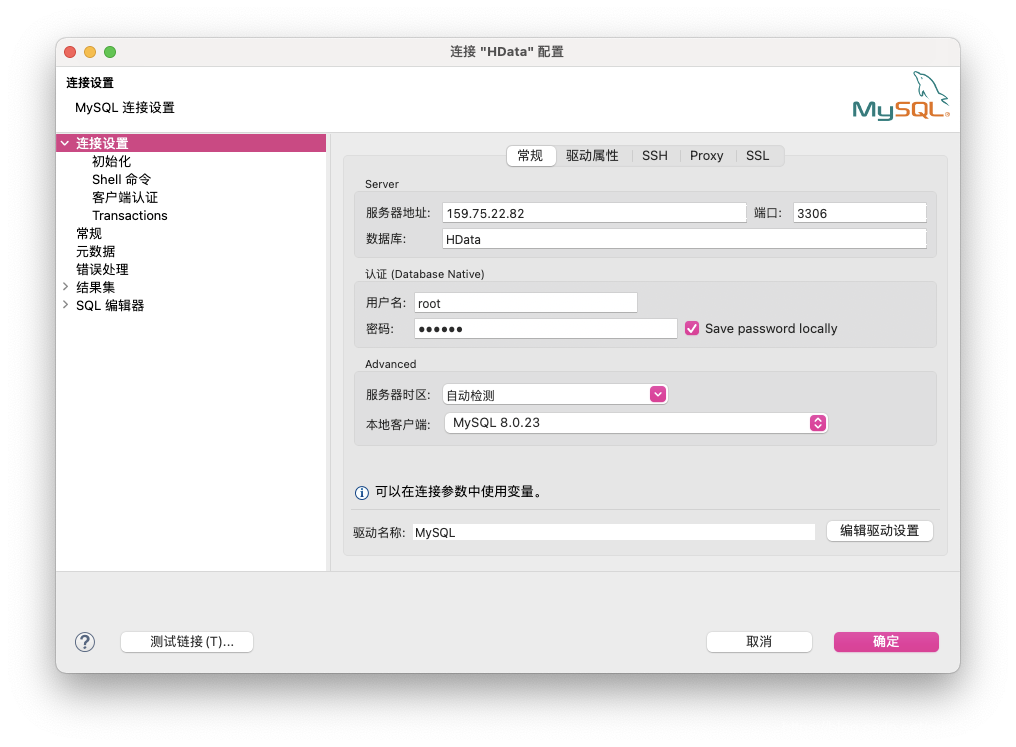Image resolution: width=1016 pixels, height=747 pixels.
Task: Click the 数据库 field containing HData
Action: click(684, 239)
